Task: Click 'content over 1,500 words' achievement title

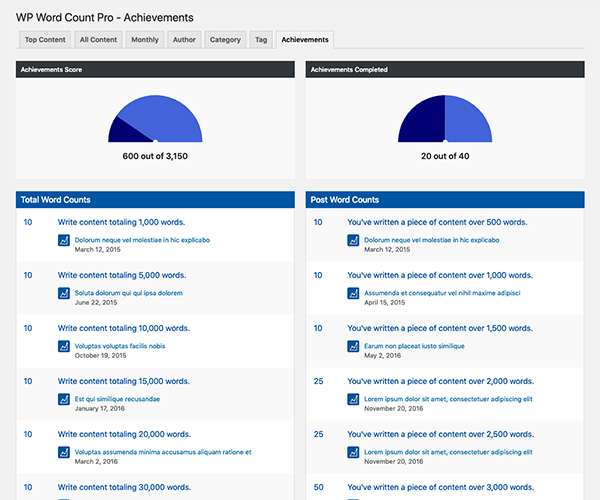Action: [440, 328]
